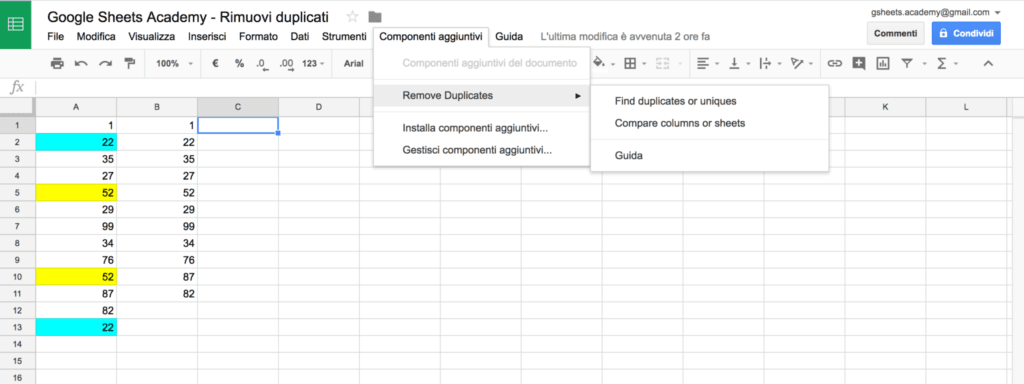Select Compare columns or sheets

(680, 123)
